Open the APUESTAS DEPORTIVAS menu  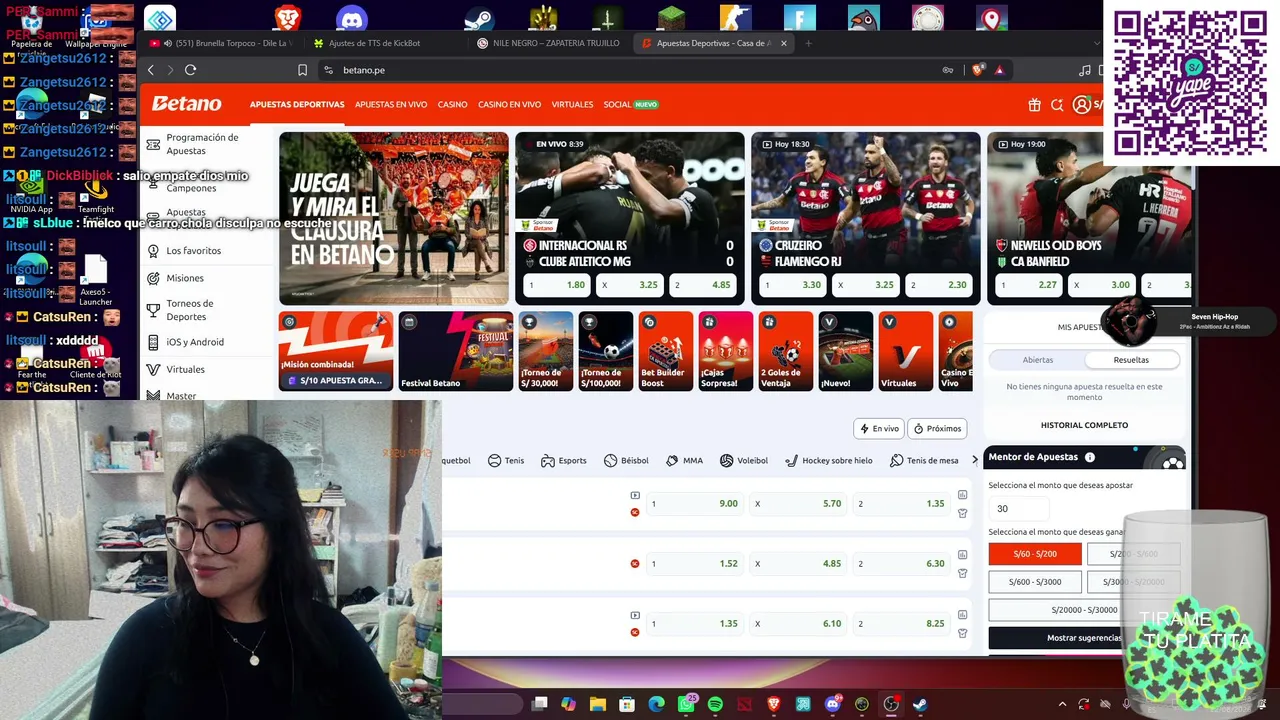297,105
